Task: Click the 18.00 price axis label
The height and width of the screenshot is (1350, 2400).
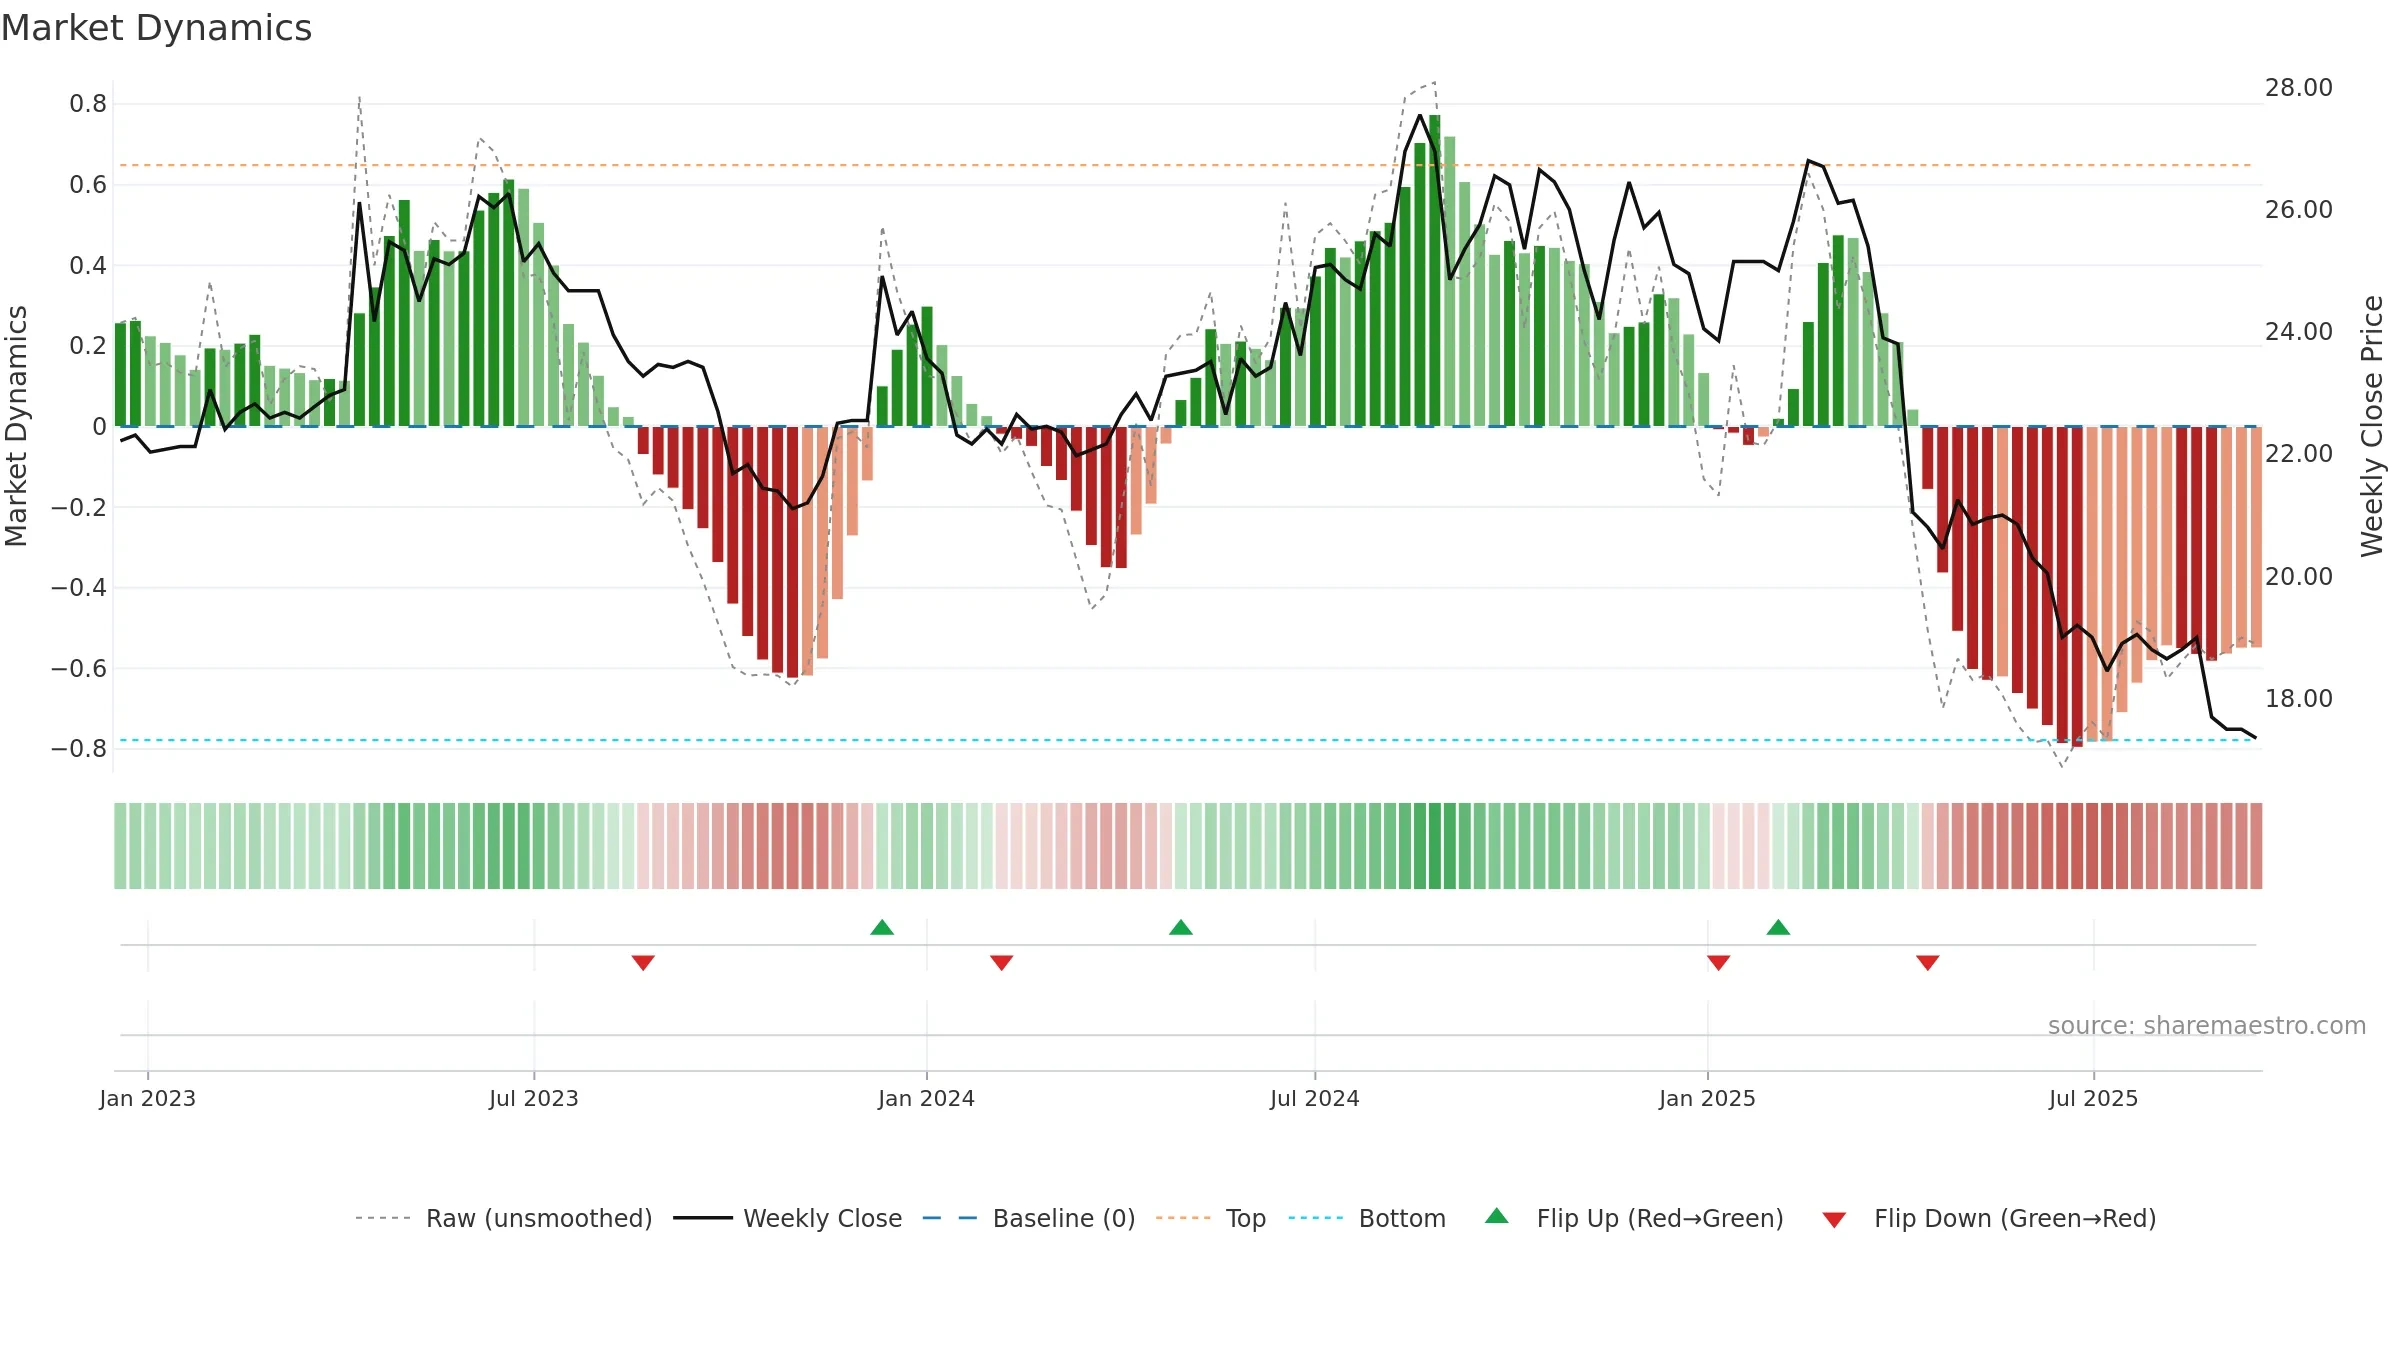Action: pos(2299,699)
